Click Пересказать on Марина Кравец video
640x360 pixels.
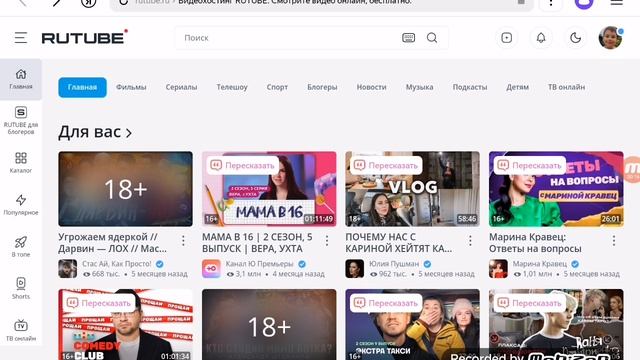(530, 165)
